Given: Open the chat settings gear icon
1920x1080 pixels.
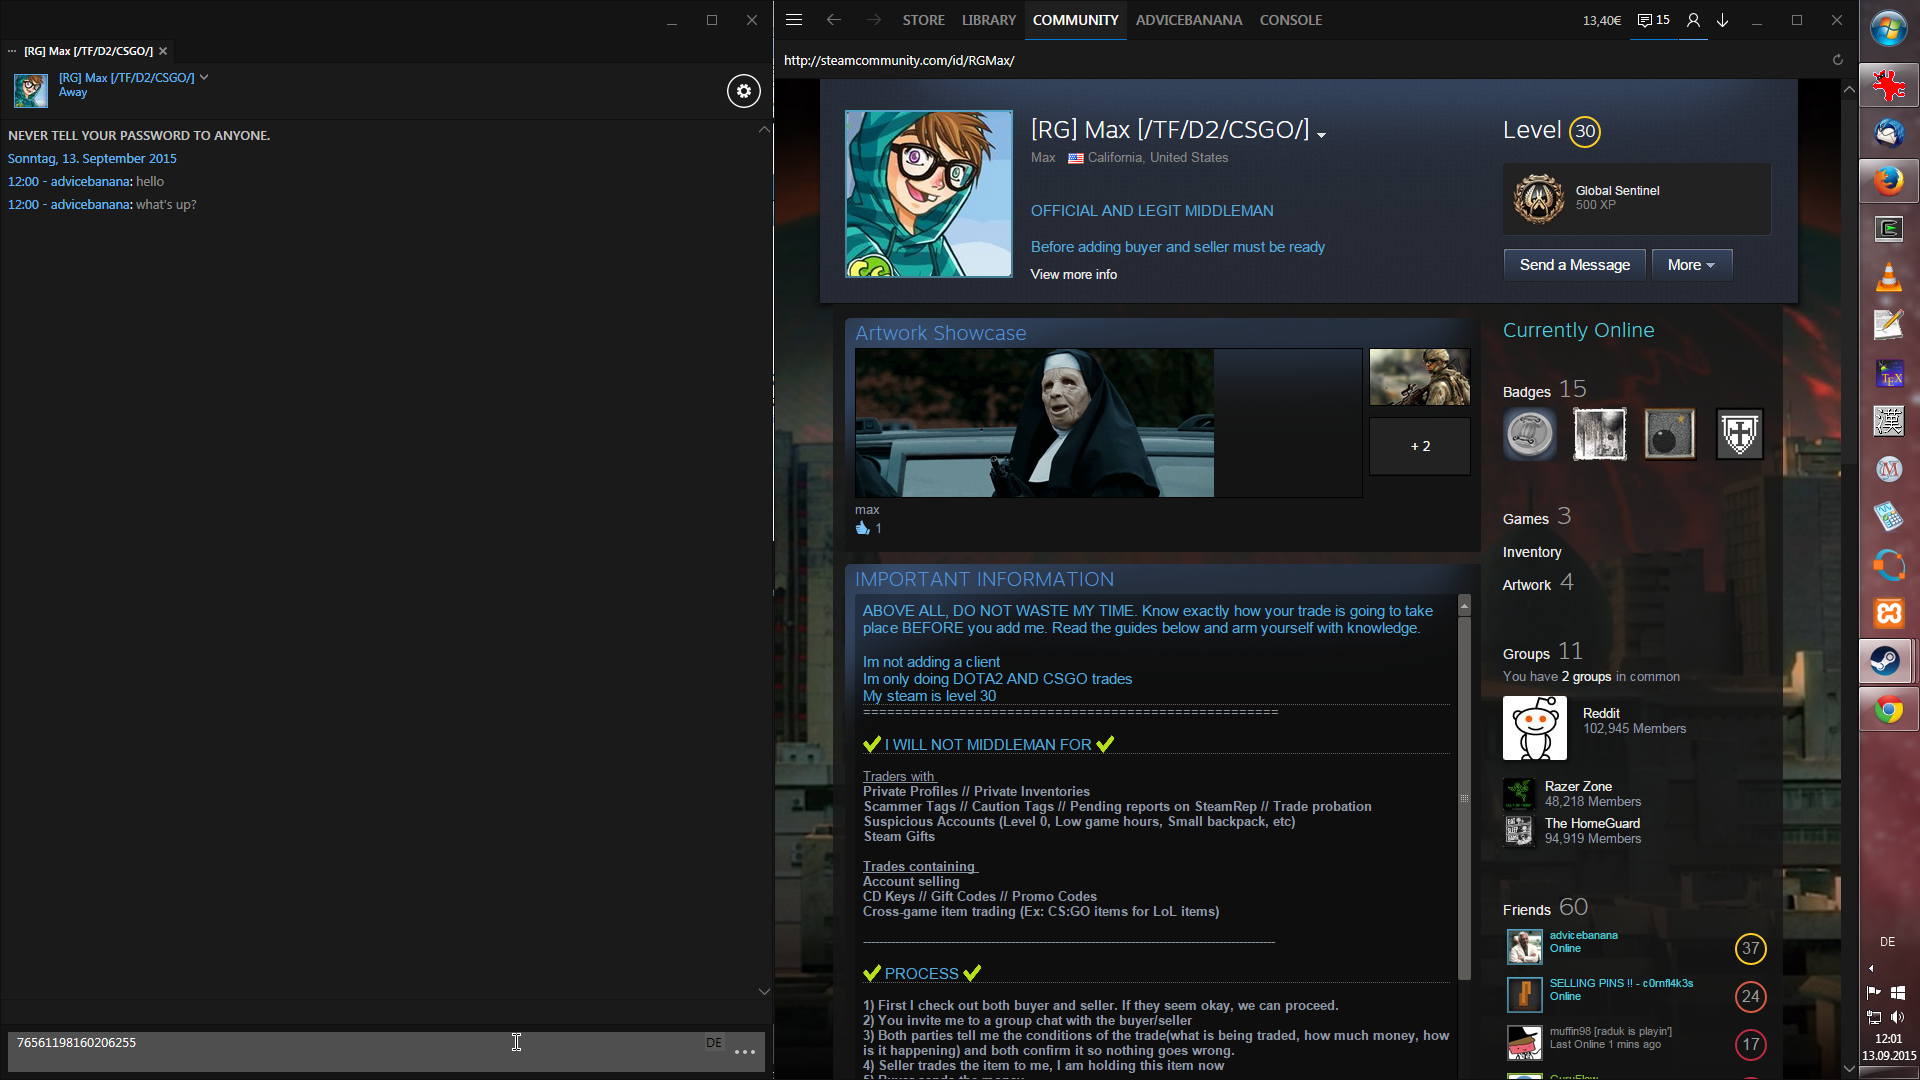Looking at the screenshot, I should [x=743, y=91].
